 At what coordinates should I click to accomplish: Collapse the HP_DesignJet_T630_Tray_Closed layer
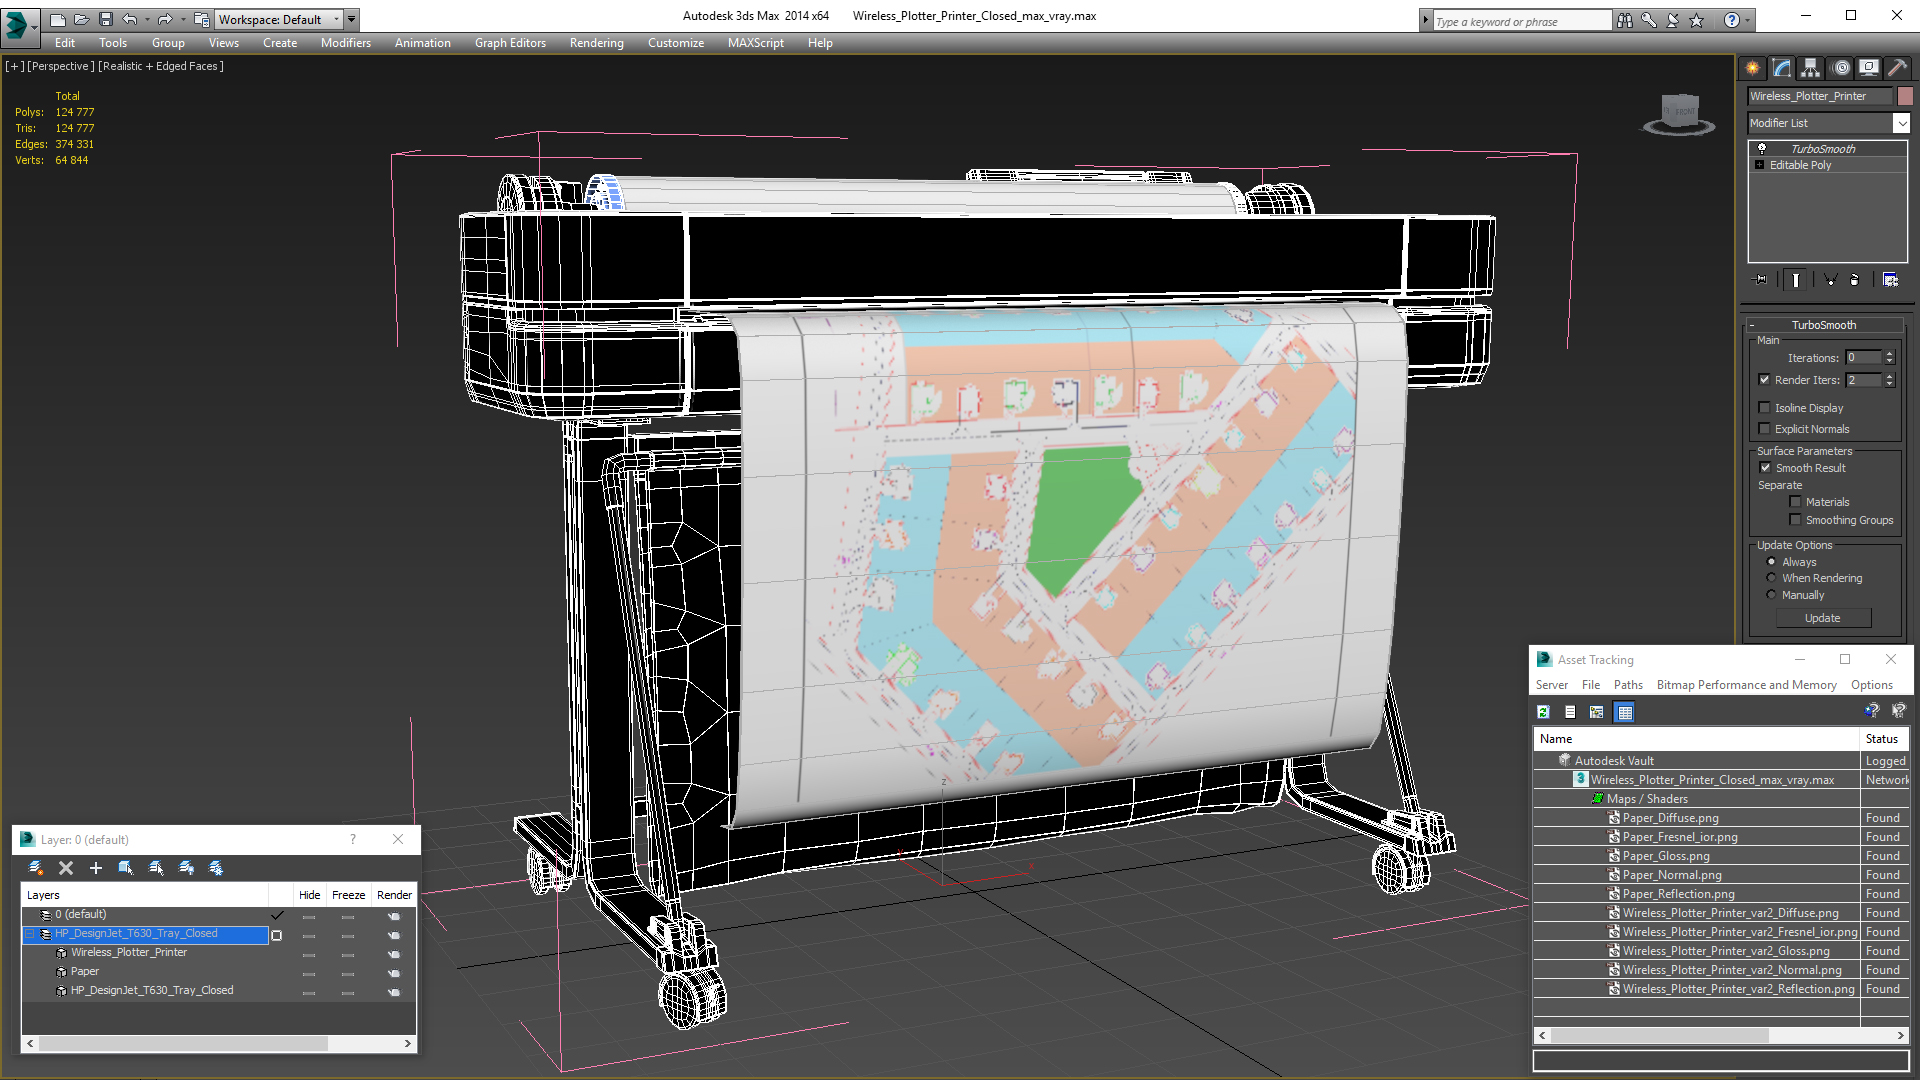tap(30, 934)
